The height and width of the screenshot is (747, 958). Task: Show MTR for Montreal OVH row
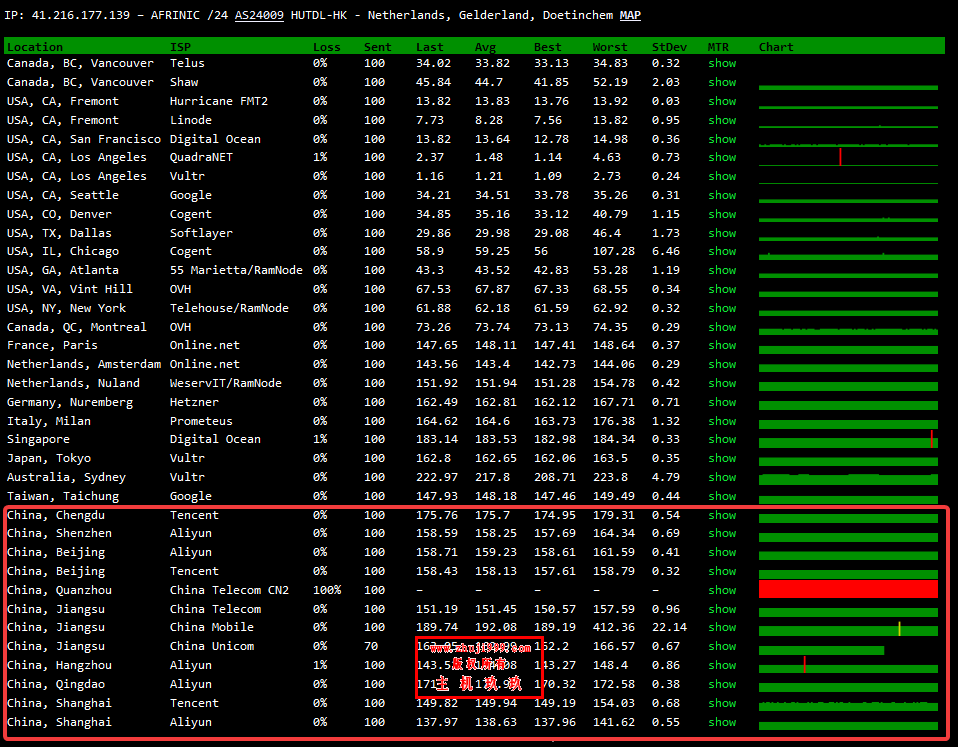[x=722, y=327]
